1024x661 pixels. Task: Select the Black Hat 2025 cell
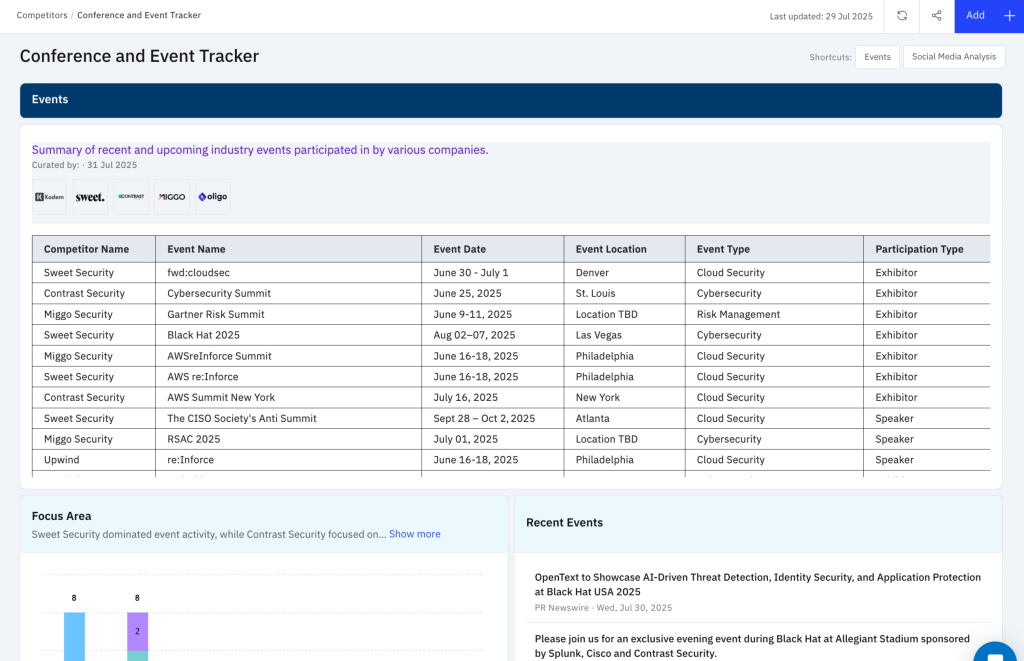pyautogui.click(x=289, y=335)
